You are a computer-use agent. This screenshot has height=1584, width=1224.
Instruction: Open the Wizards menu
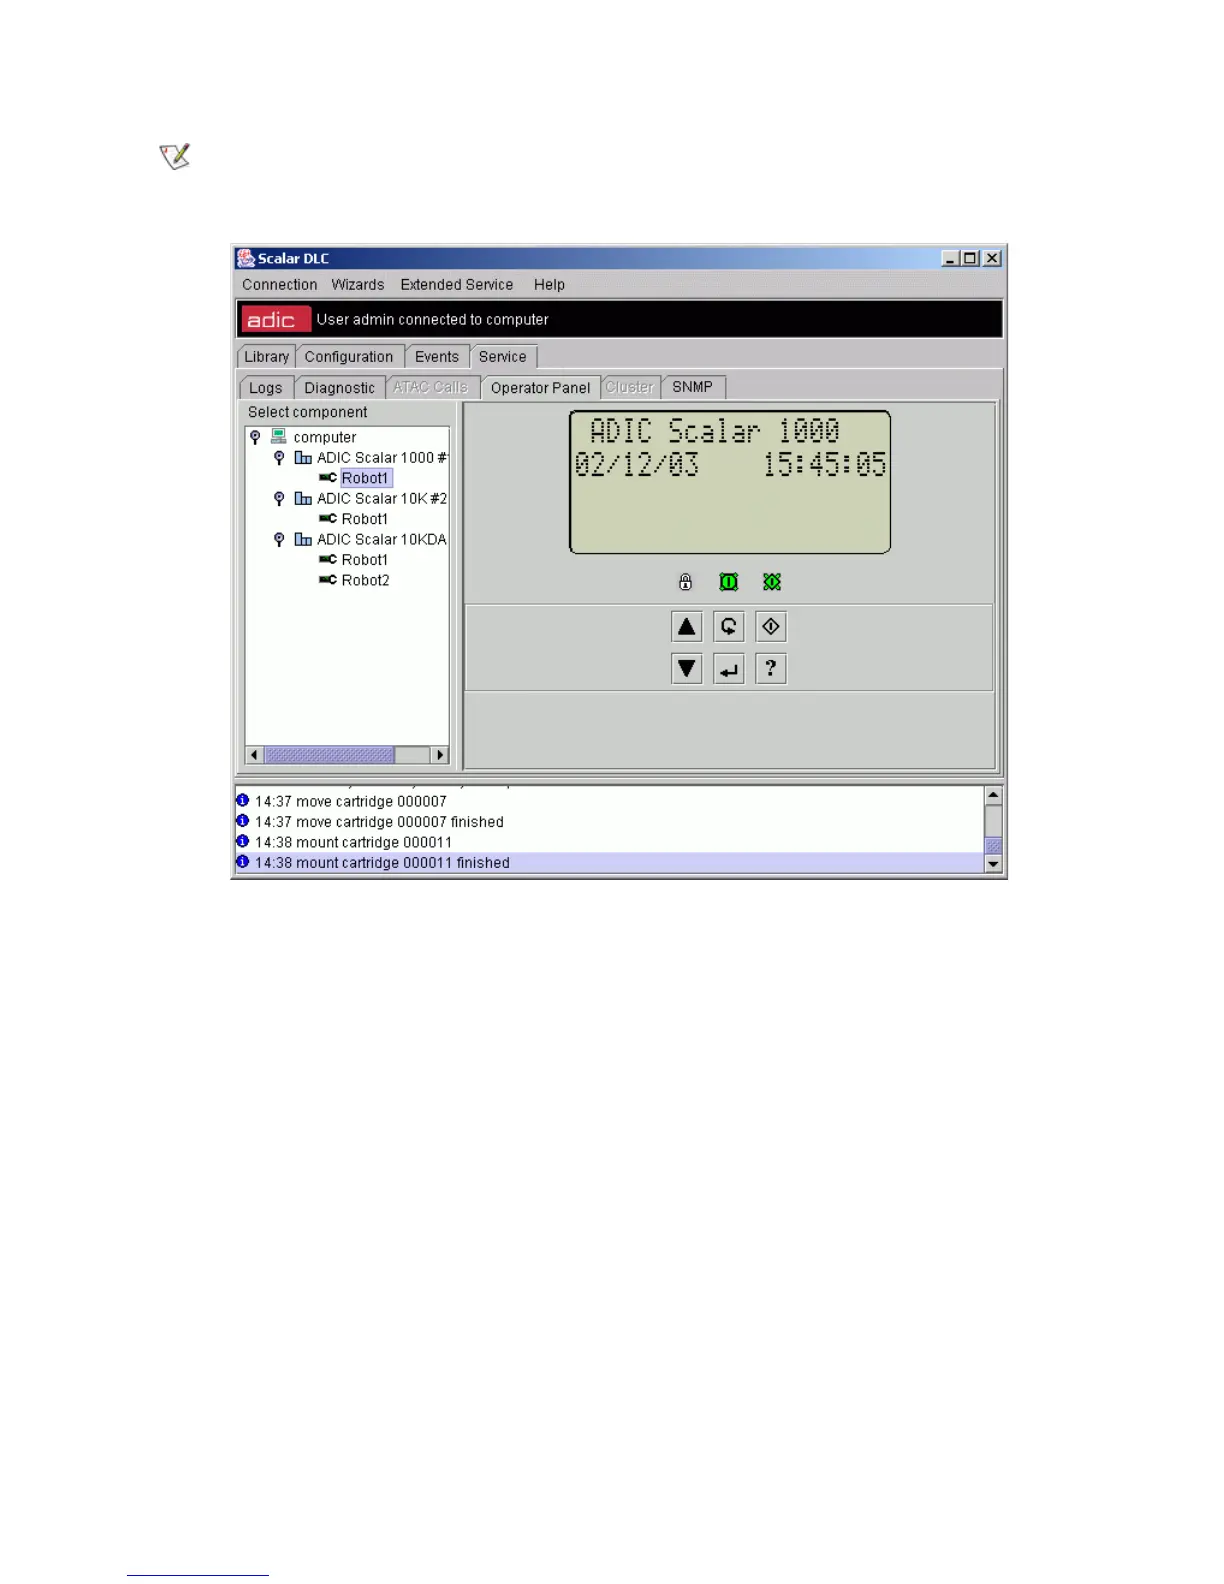358,285
